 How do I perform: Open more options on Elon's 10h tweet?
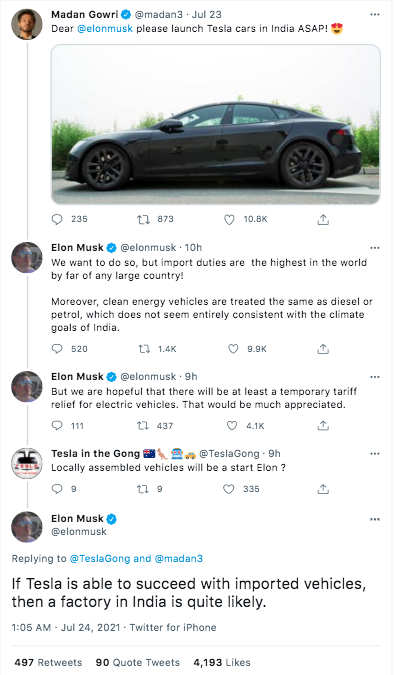(x=375, y=248)
